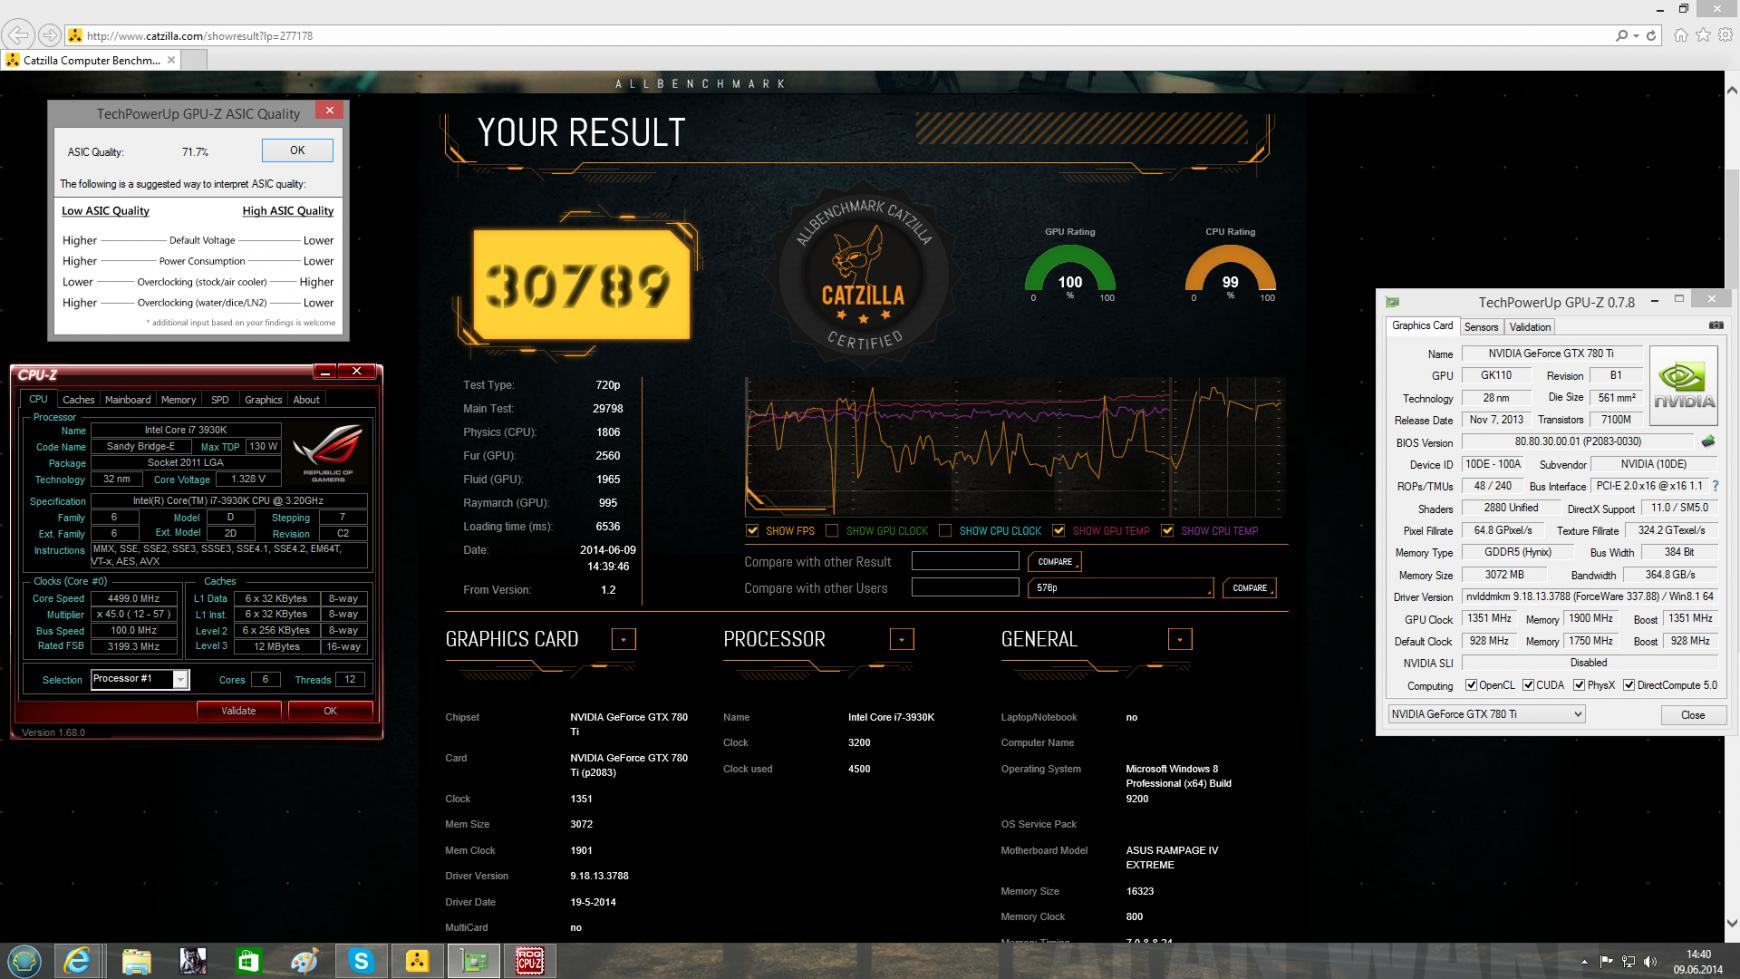This screenshot has height=979, width=1740.
Task: Toggle DirectCompute 5.0 checkbox in GPU-Z
Action: click(1629, 685)
